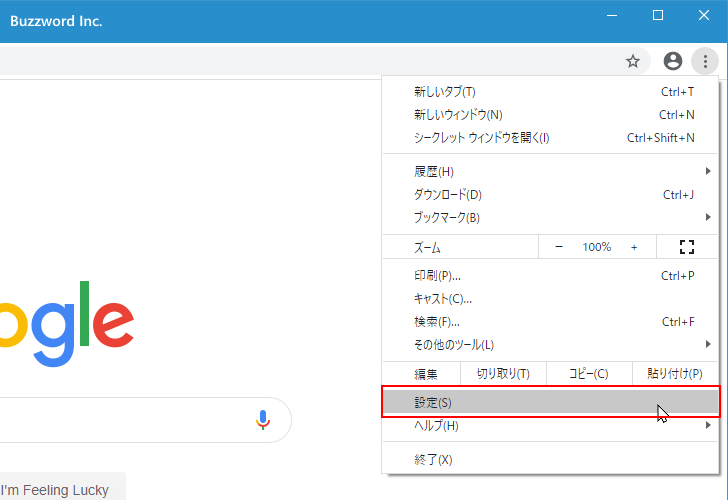The width and height of the screenshot is (728, 500).
Task: Choose キャスト(C)... from the menu
Action: pos(550,299)
